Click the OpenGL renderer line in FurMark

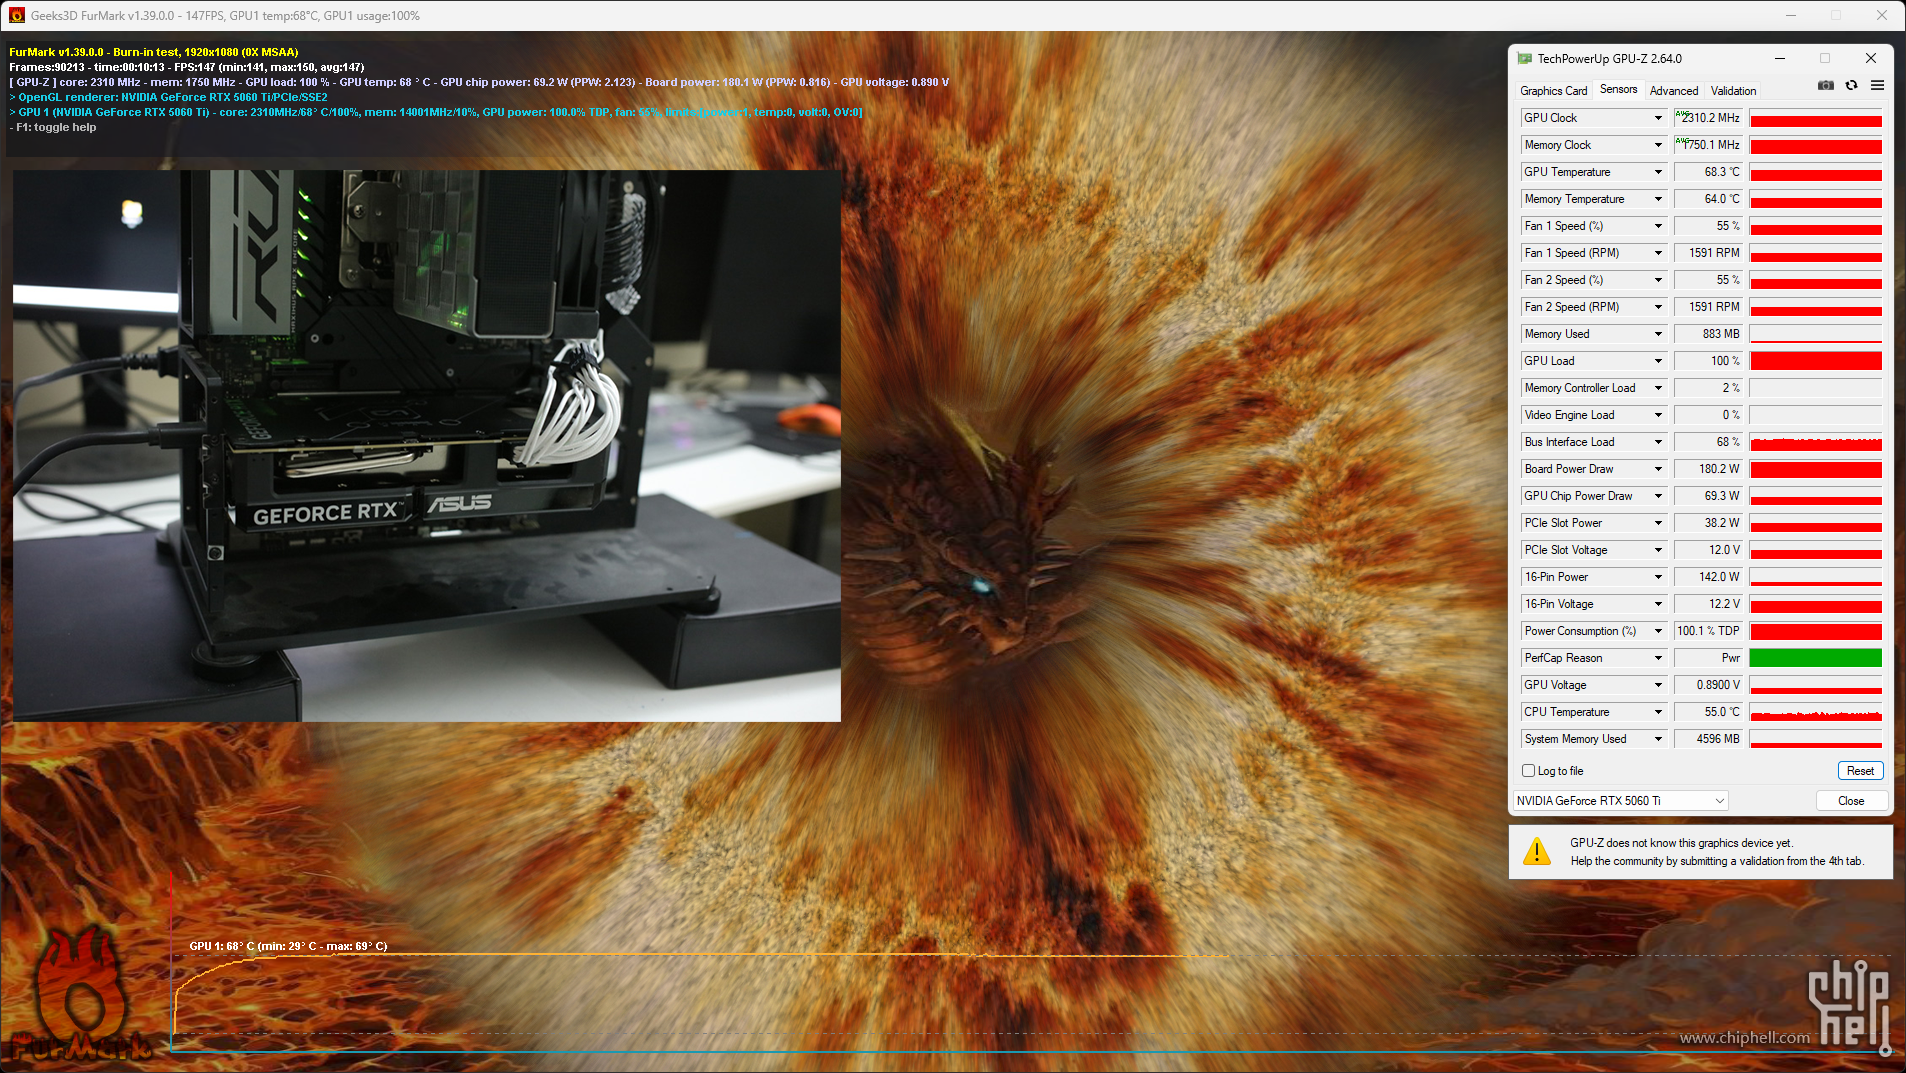[x=168, y=97]
